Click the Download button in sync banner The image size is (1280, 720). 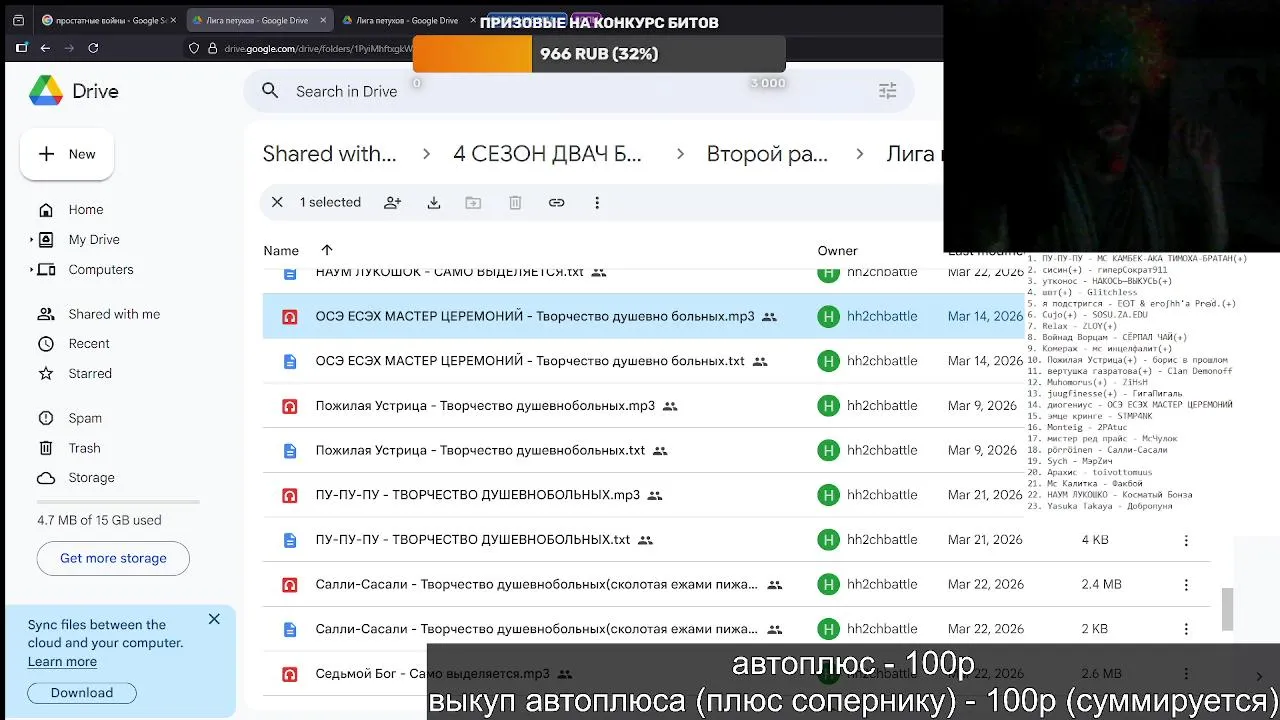(x=82, y=692)
